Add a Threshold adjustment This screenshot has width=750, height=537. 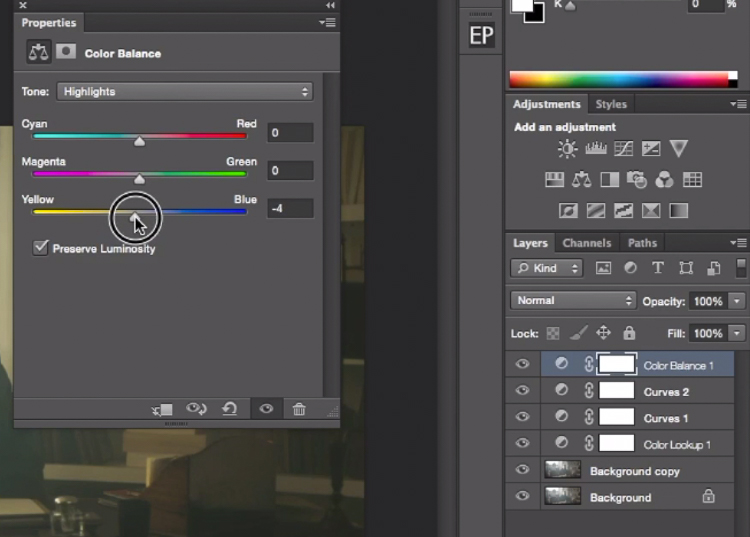[x=623, y=210]
